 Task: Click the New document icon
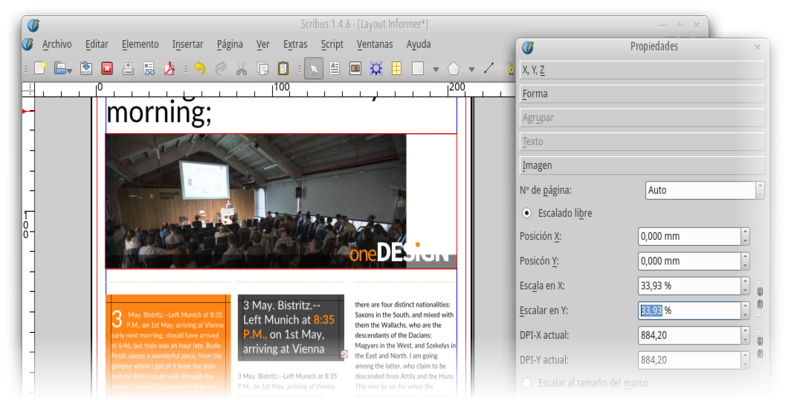pos(40,68)
